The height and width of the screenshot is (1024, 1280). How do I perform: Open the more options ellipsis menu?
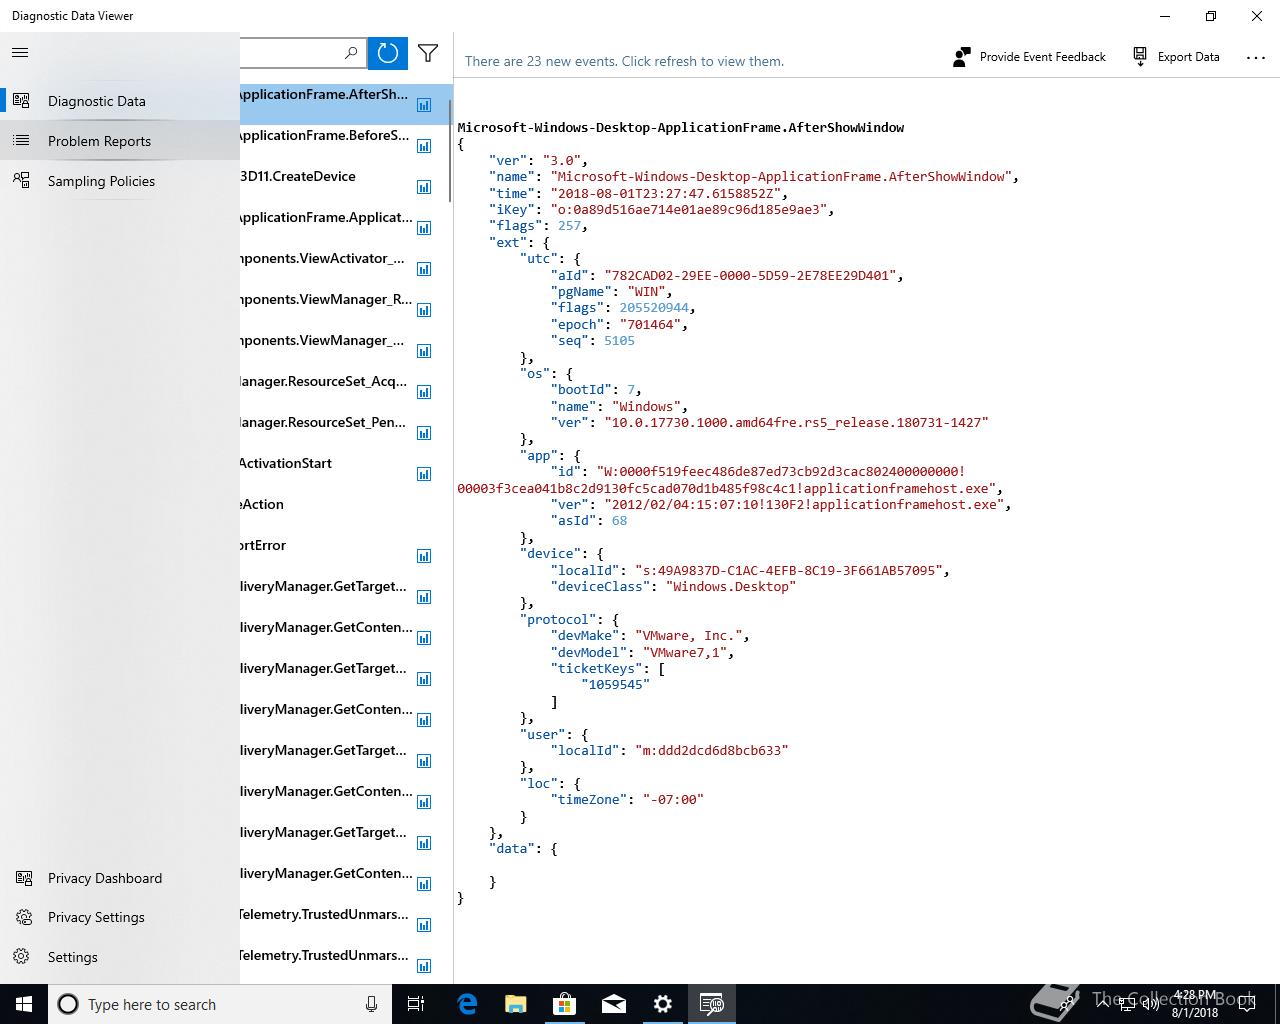pyautogui.click(x=1256, y=57)
